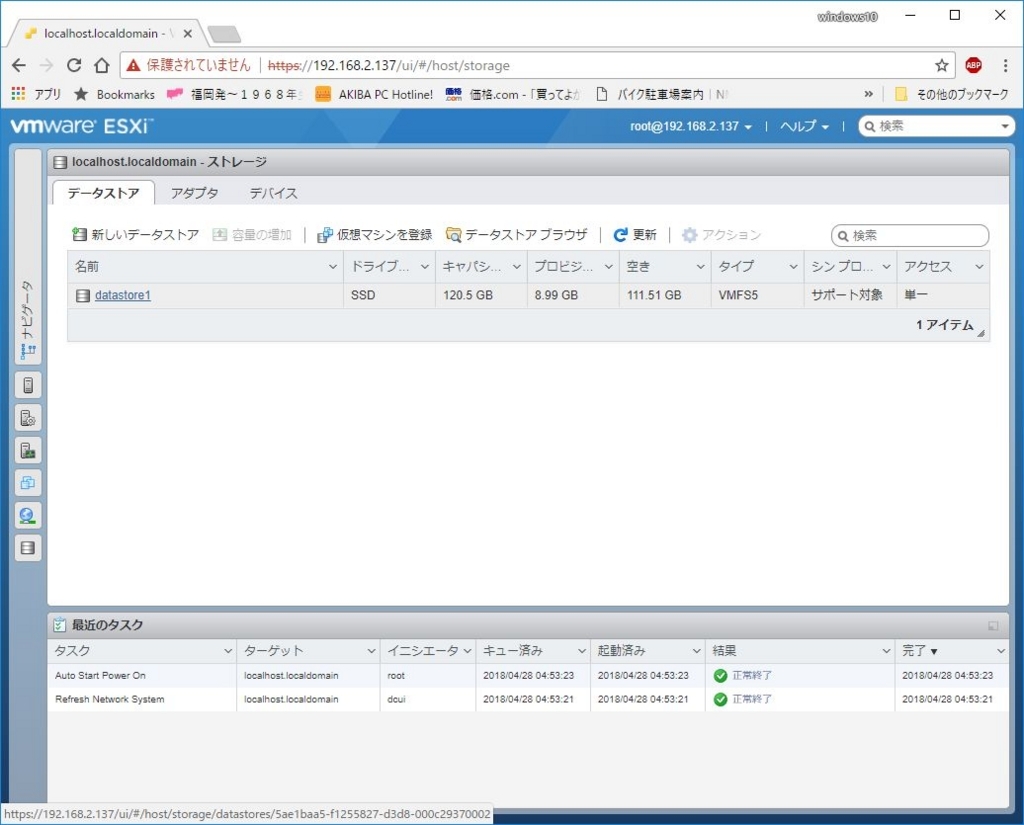Switch to the デバイス tab
The width and height of the screenshot is (1024, 825).
(273, 193)
